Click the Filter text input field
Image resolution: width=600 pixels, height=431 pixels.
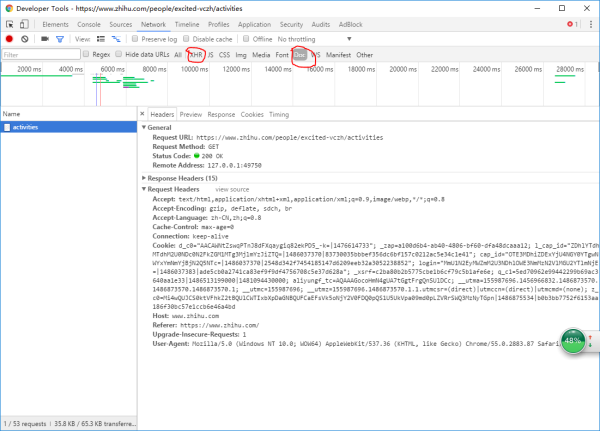(x=38, y=55)
